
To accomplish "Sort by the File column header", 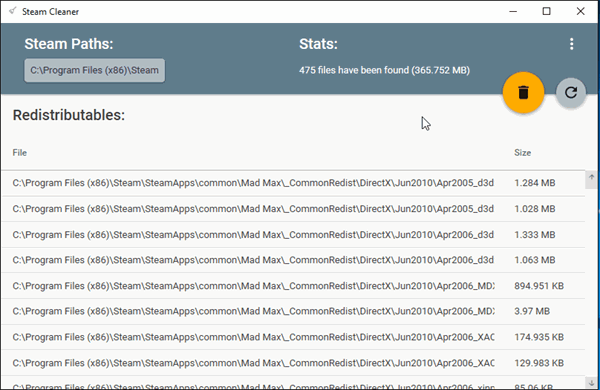I will coord(20,153).
